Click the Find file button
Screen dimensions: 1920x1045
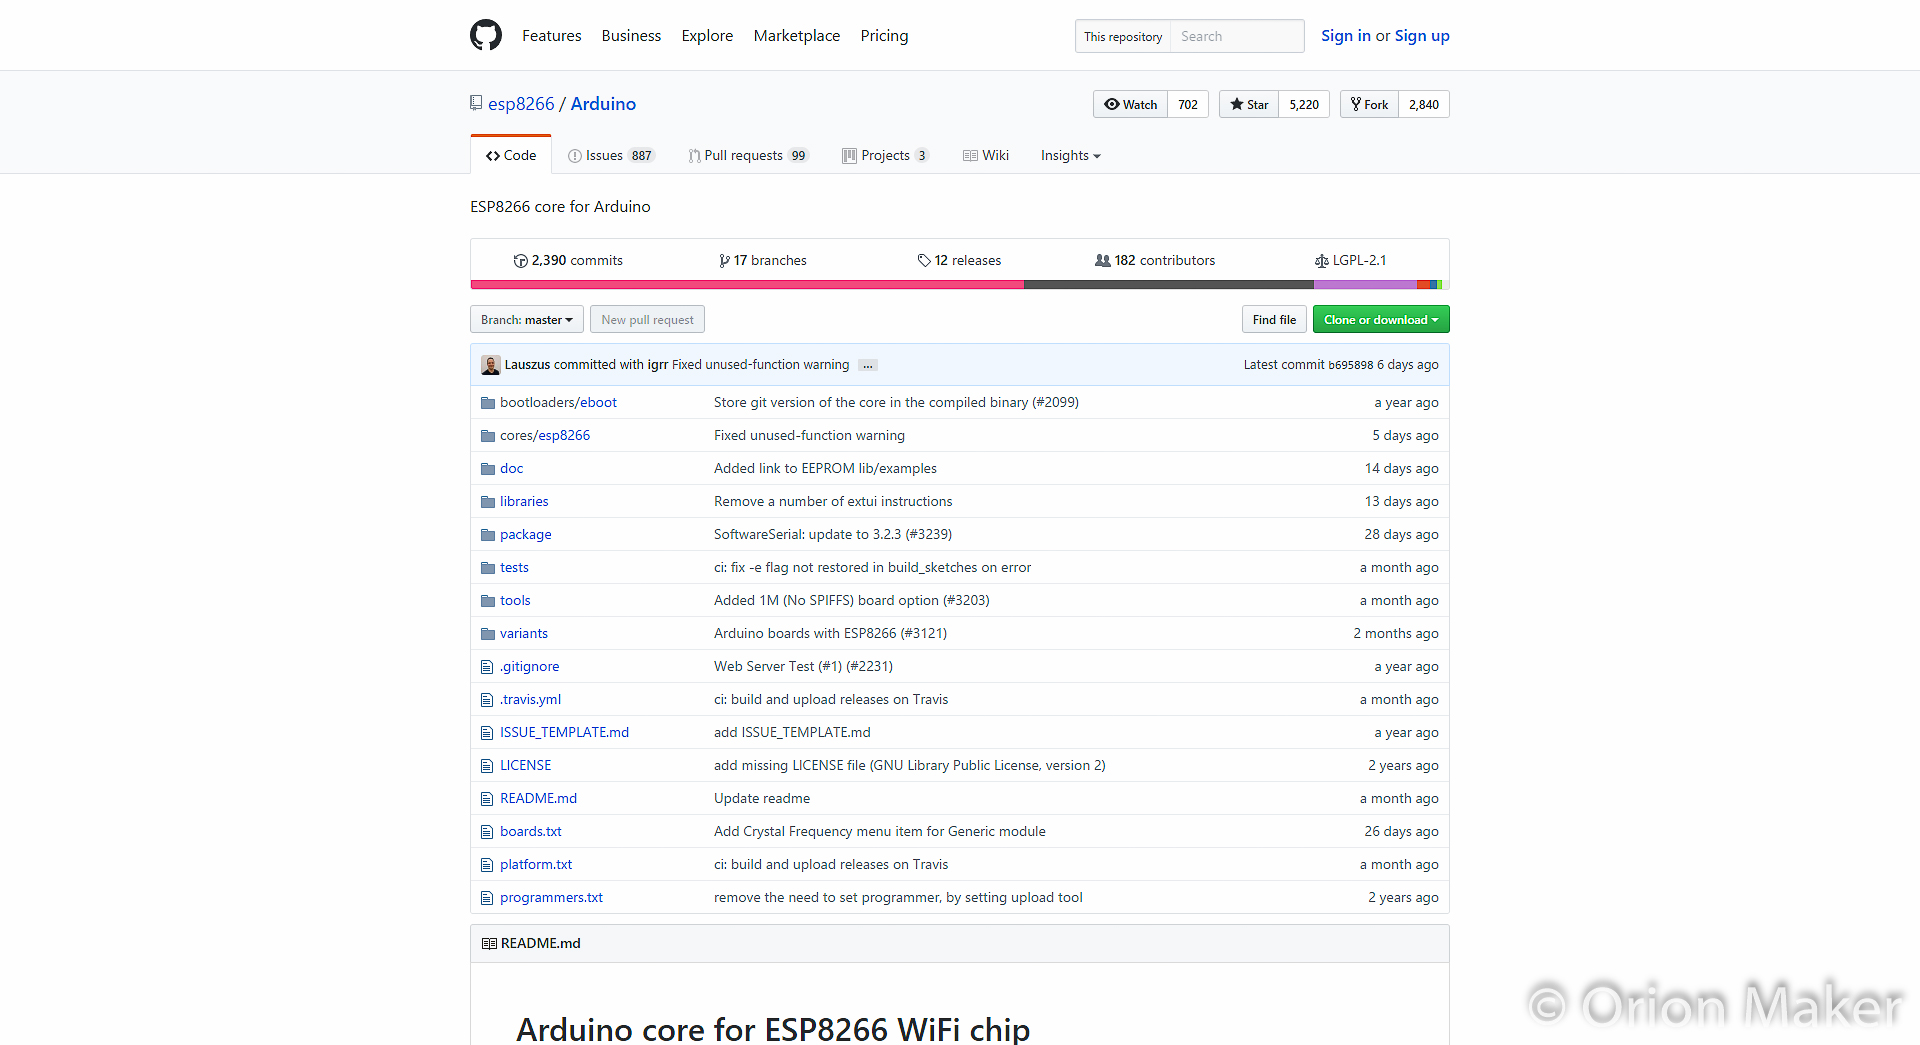coord(1274,320)
